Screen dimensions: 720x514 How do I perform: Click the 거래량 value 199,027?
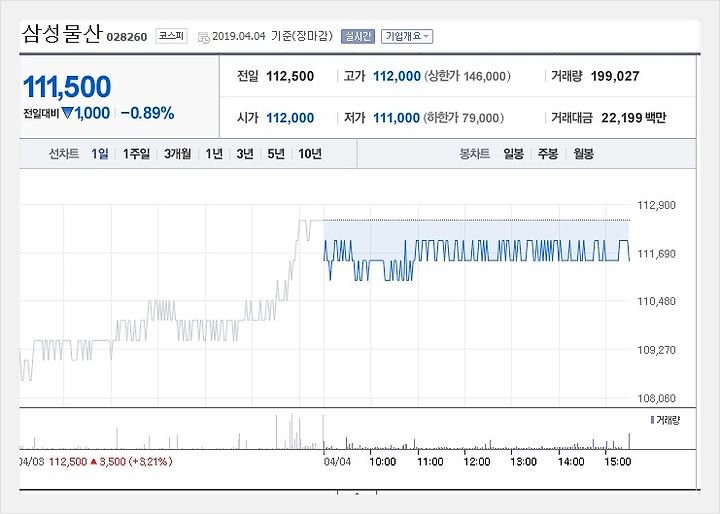coord(615,76)
